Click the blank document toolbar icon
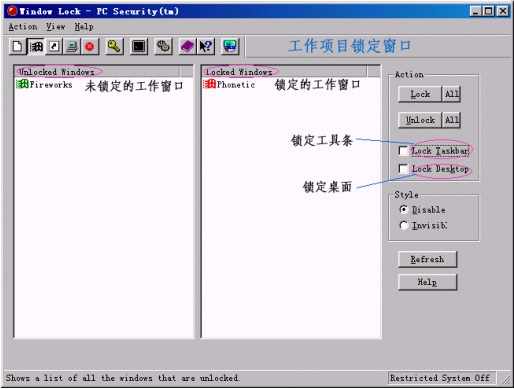Viewport: 514px width, 389px height. [x=17, y=46]
